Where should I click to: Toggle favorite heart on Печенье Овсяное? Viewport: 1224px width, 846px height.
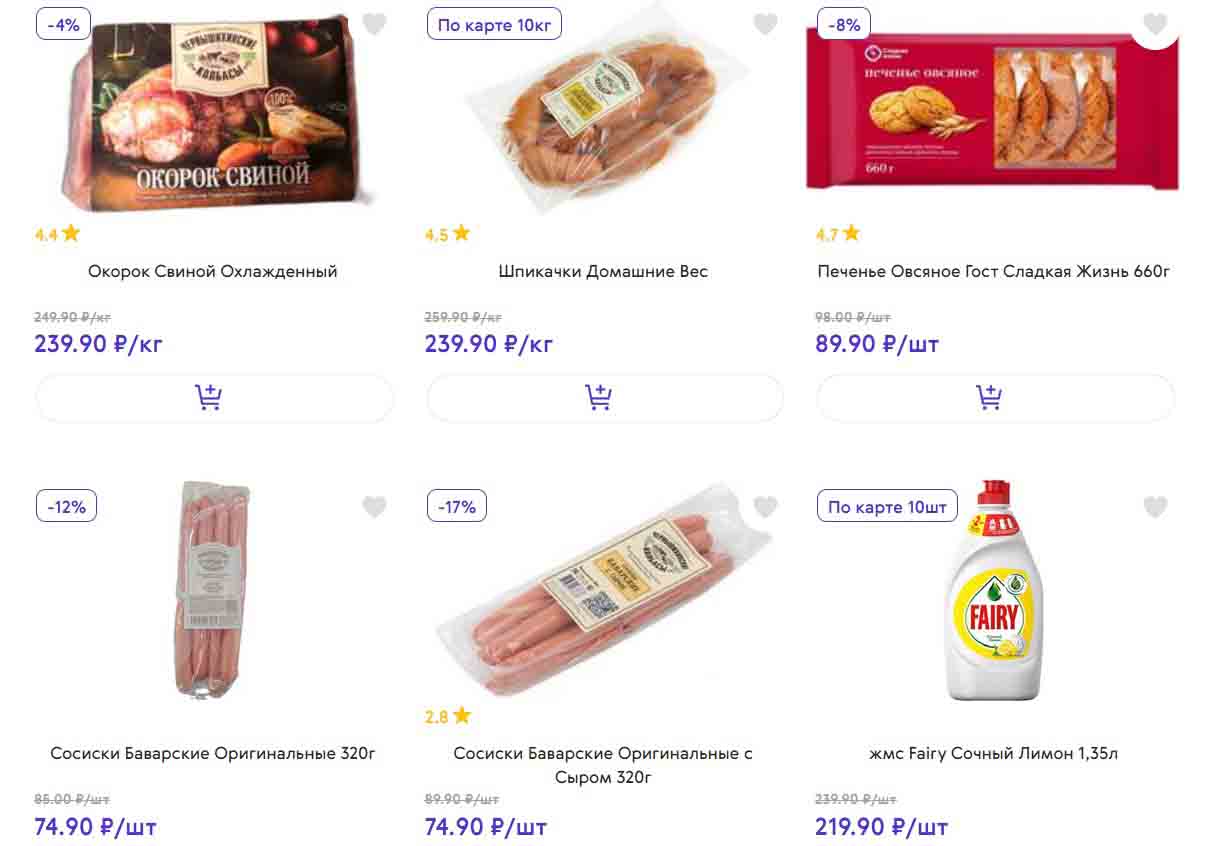point(1155,24)
